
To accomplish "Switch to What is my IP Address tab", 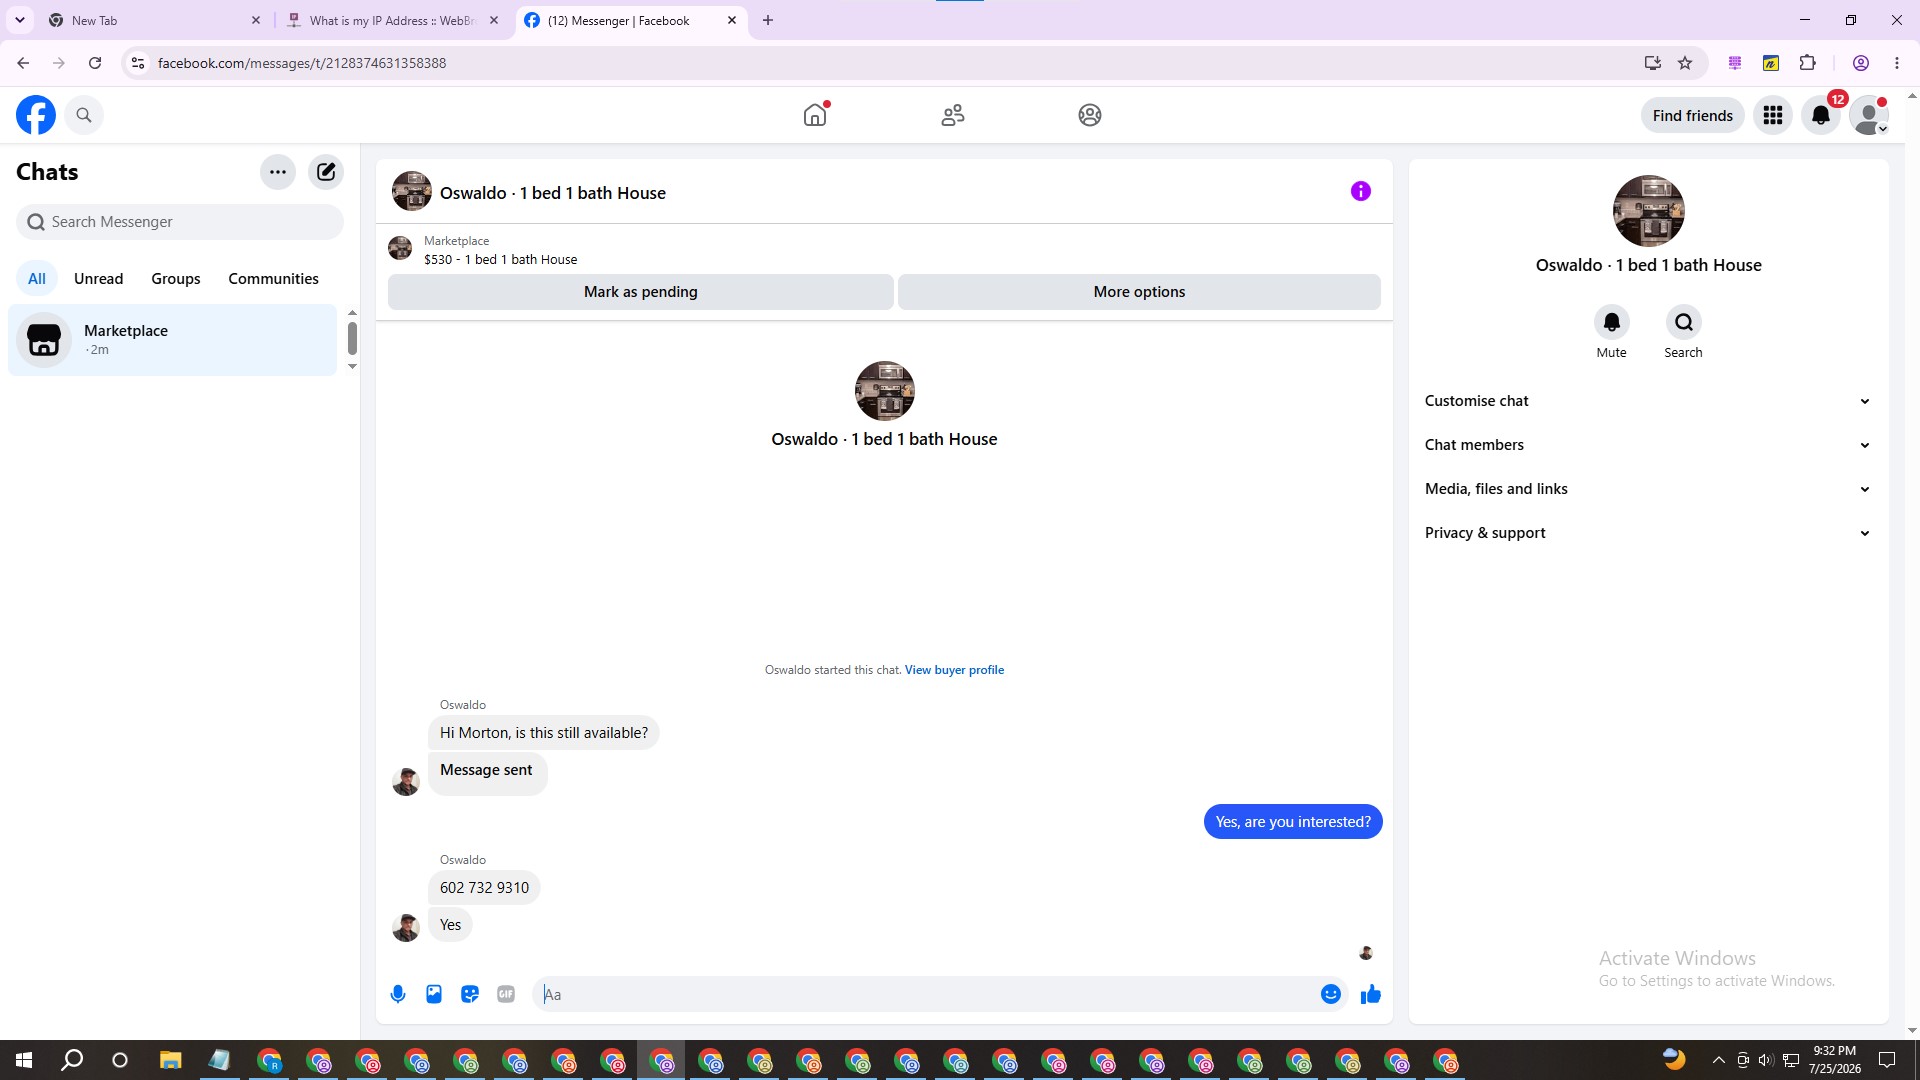I will [393, 20].
